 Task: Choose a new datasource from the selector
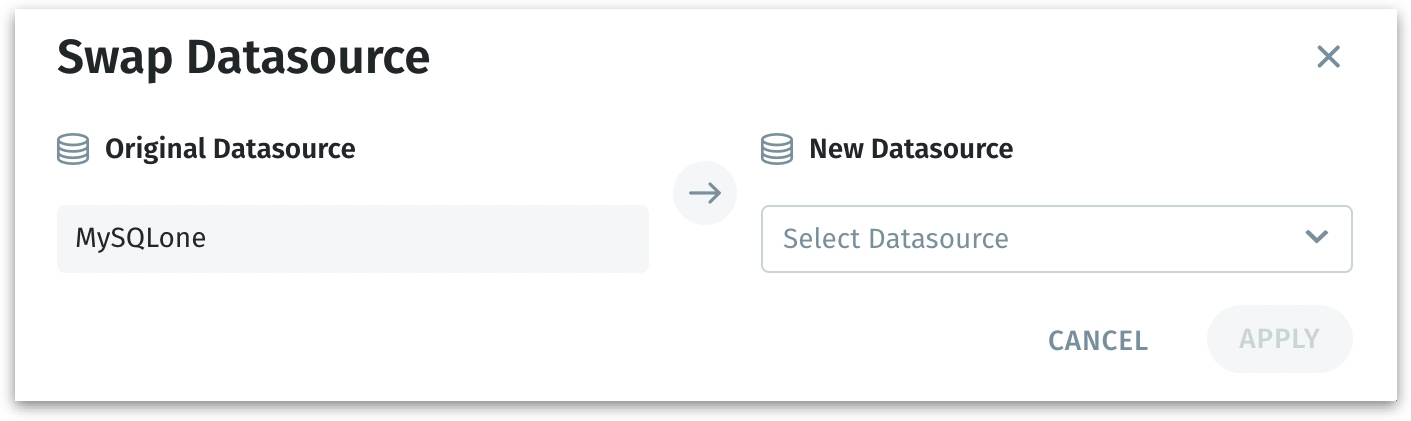click(x=1056, y=239)
